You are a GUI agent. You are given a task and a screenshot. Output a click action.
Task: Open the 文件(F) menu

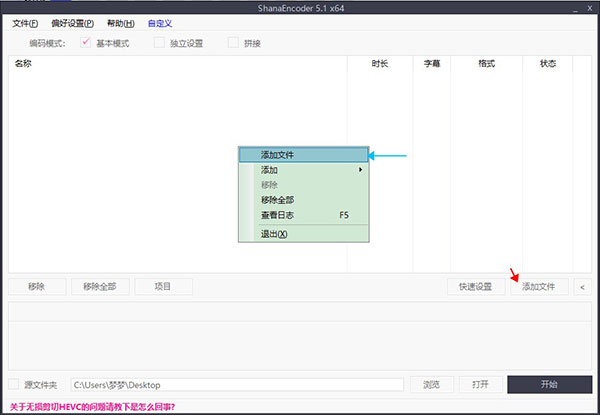tap(25, 24)
